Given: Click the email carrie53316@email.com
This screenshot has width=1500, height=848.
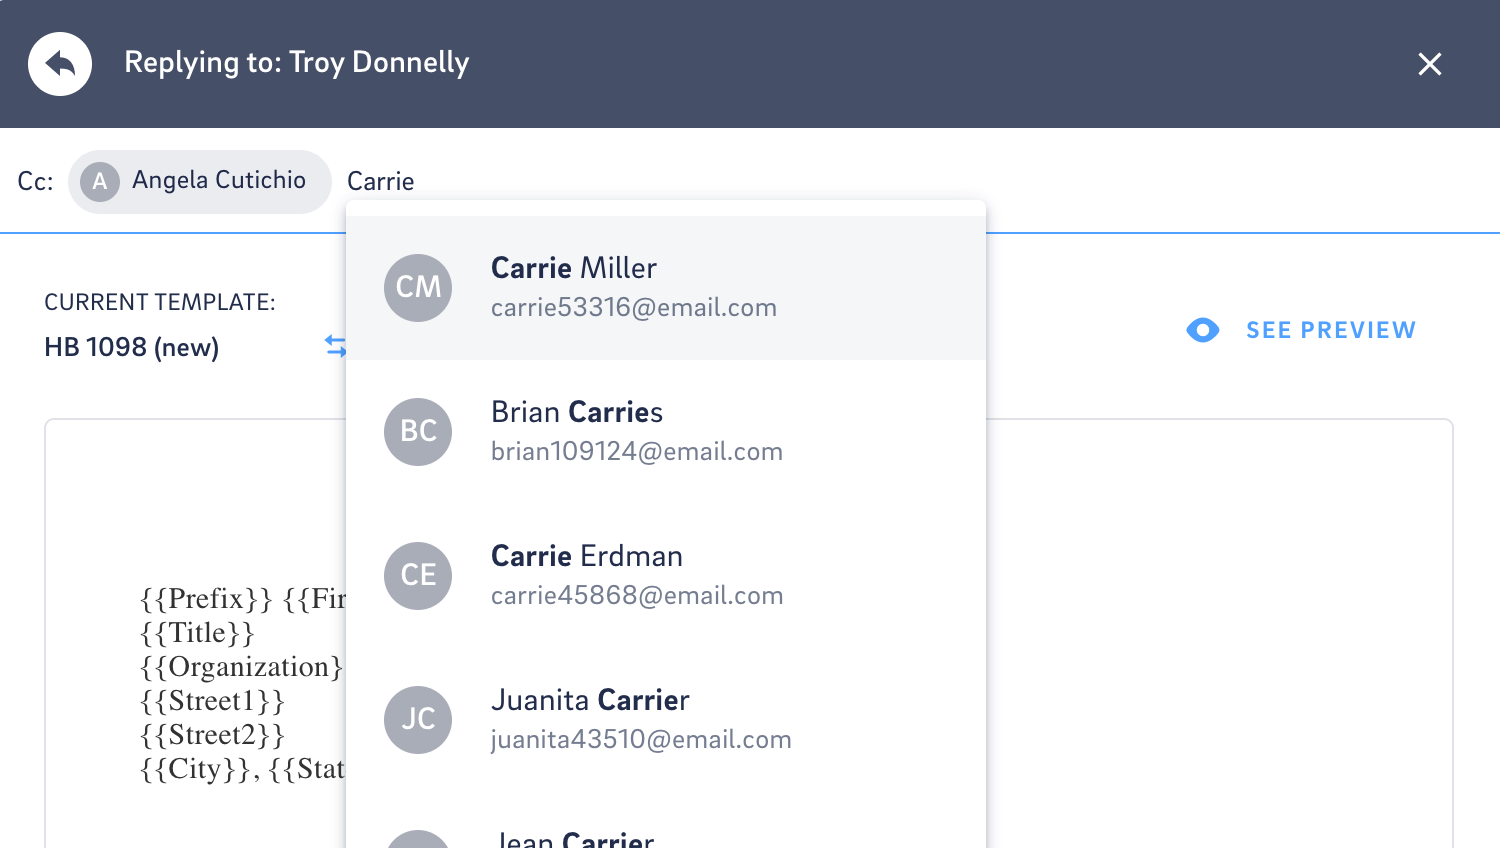Looking at the screenshot, I should 634,307.
